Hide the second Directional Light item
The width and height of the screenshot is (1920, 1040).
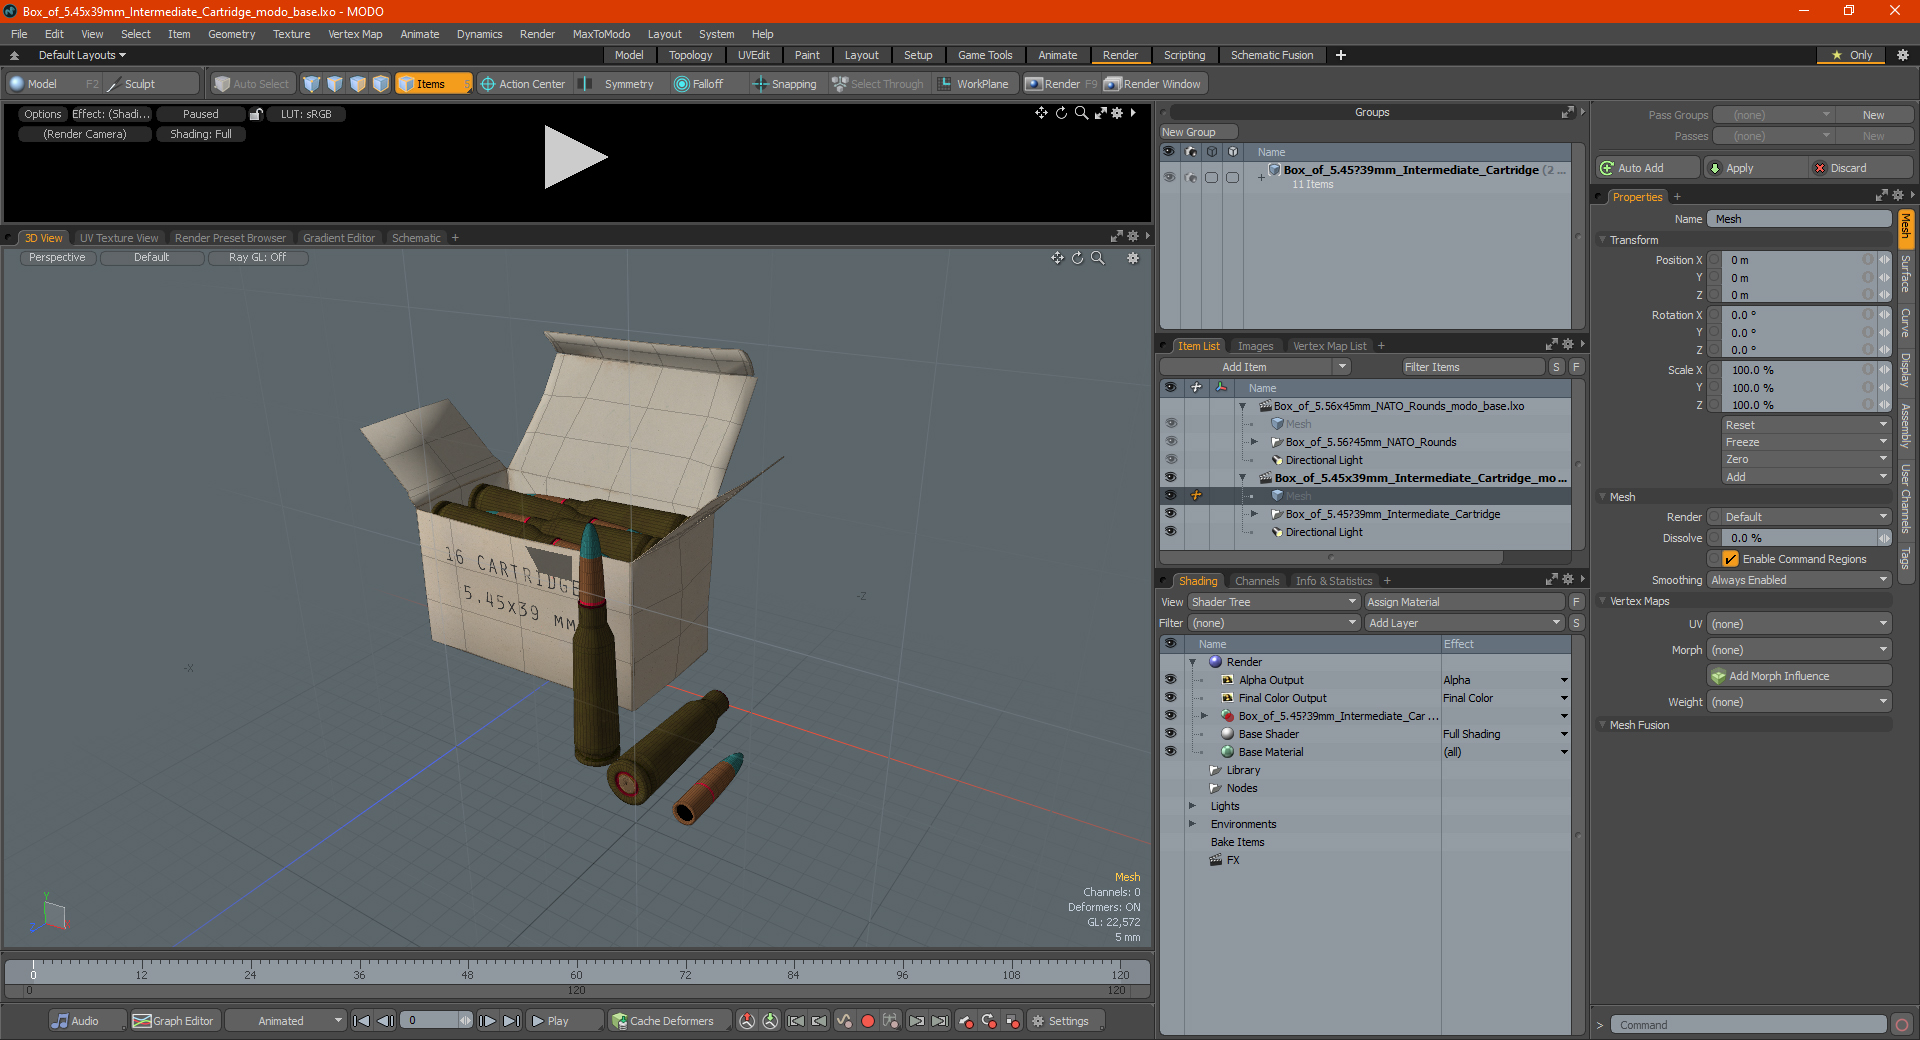pos(1171,532)
